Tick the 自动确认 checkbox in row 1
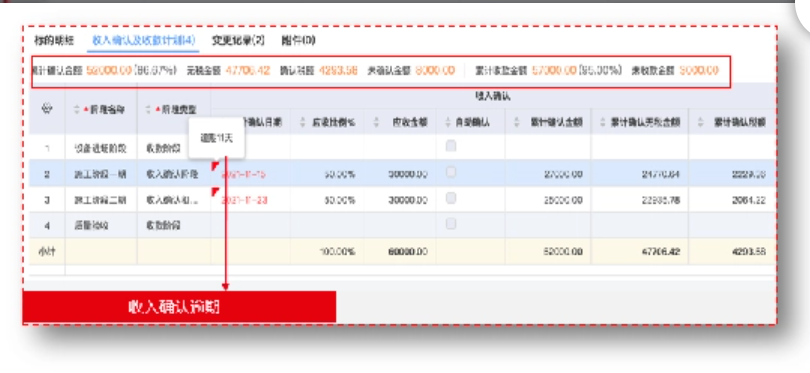This screenshot has width=810, height=373. coord(451,146)
